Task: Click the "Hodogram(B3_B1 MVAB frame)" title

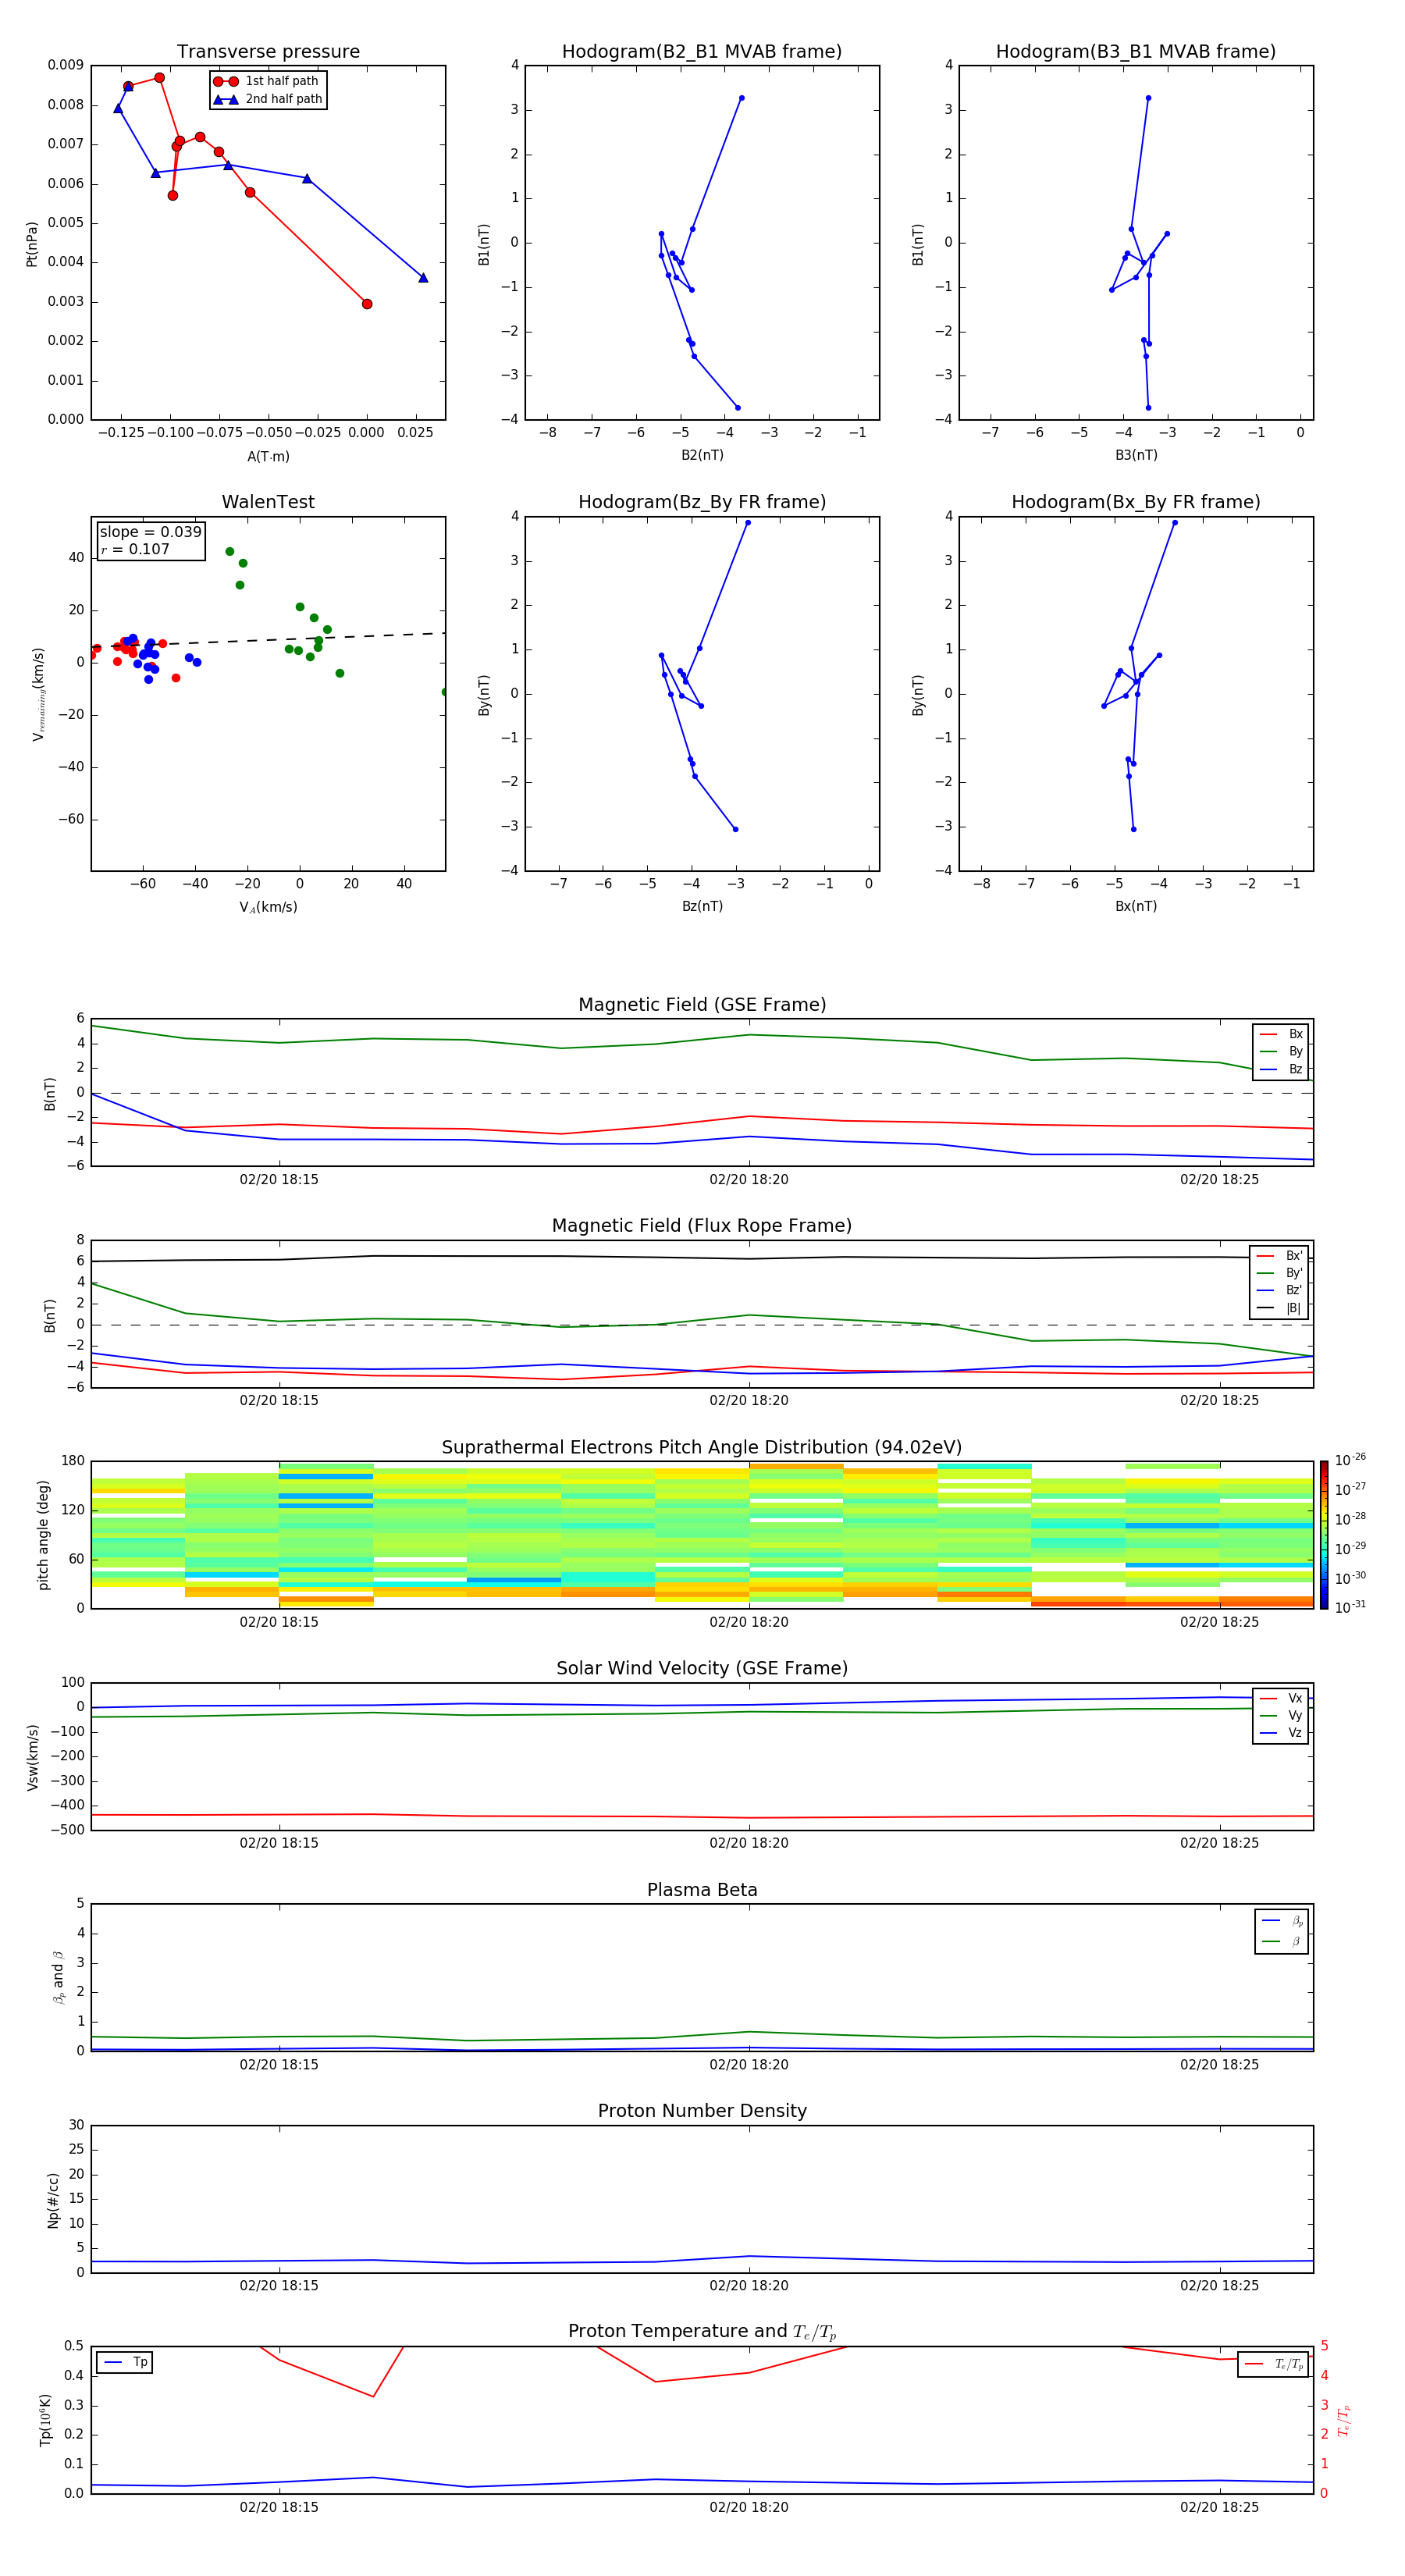Action: pos(1136,52)
